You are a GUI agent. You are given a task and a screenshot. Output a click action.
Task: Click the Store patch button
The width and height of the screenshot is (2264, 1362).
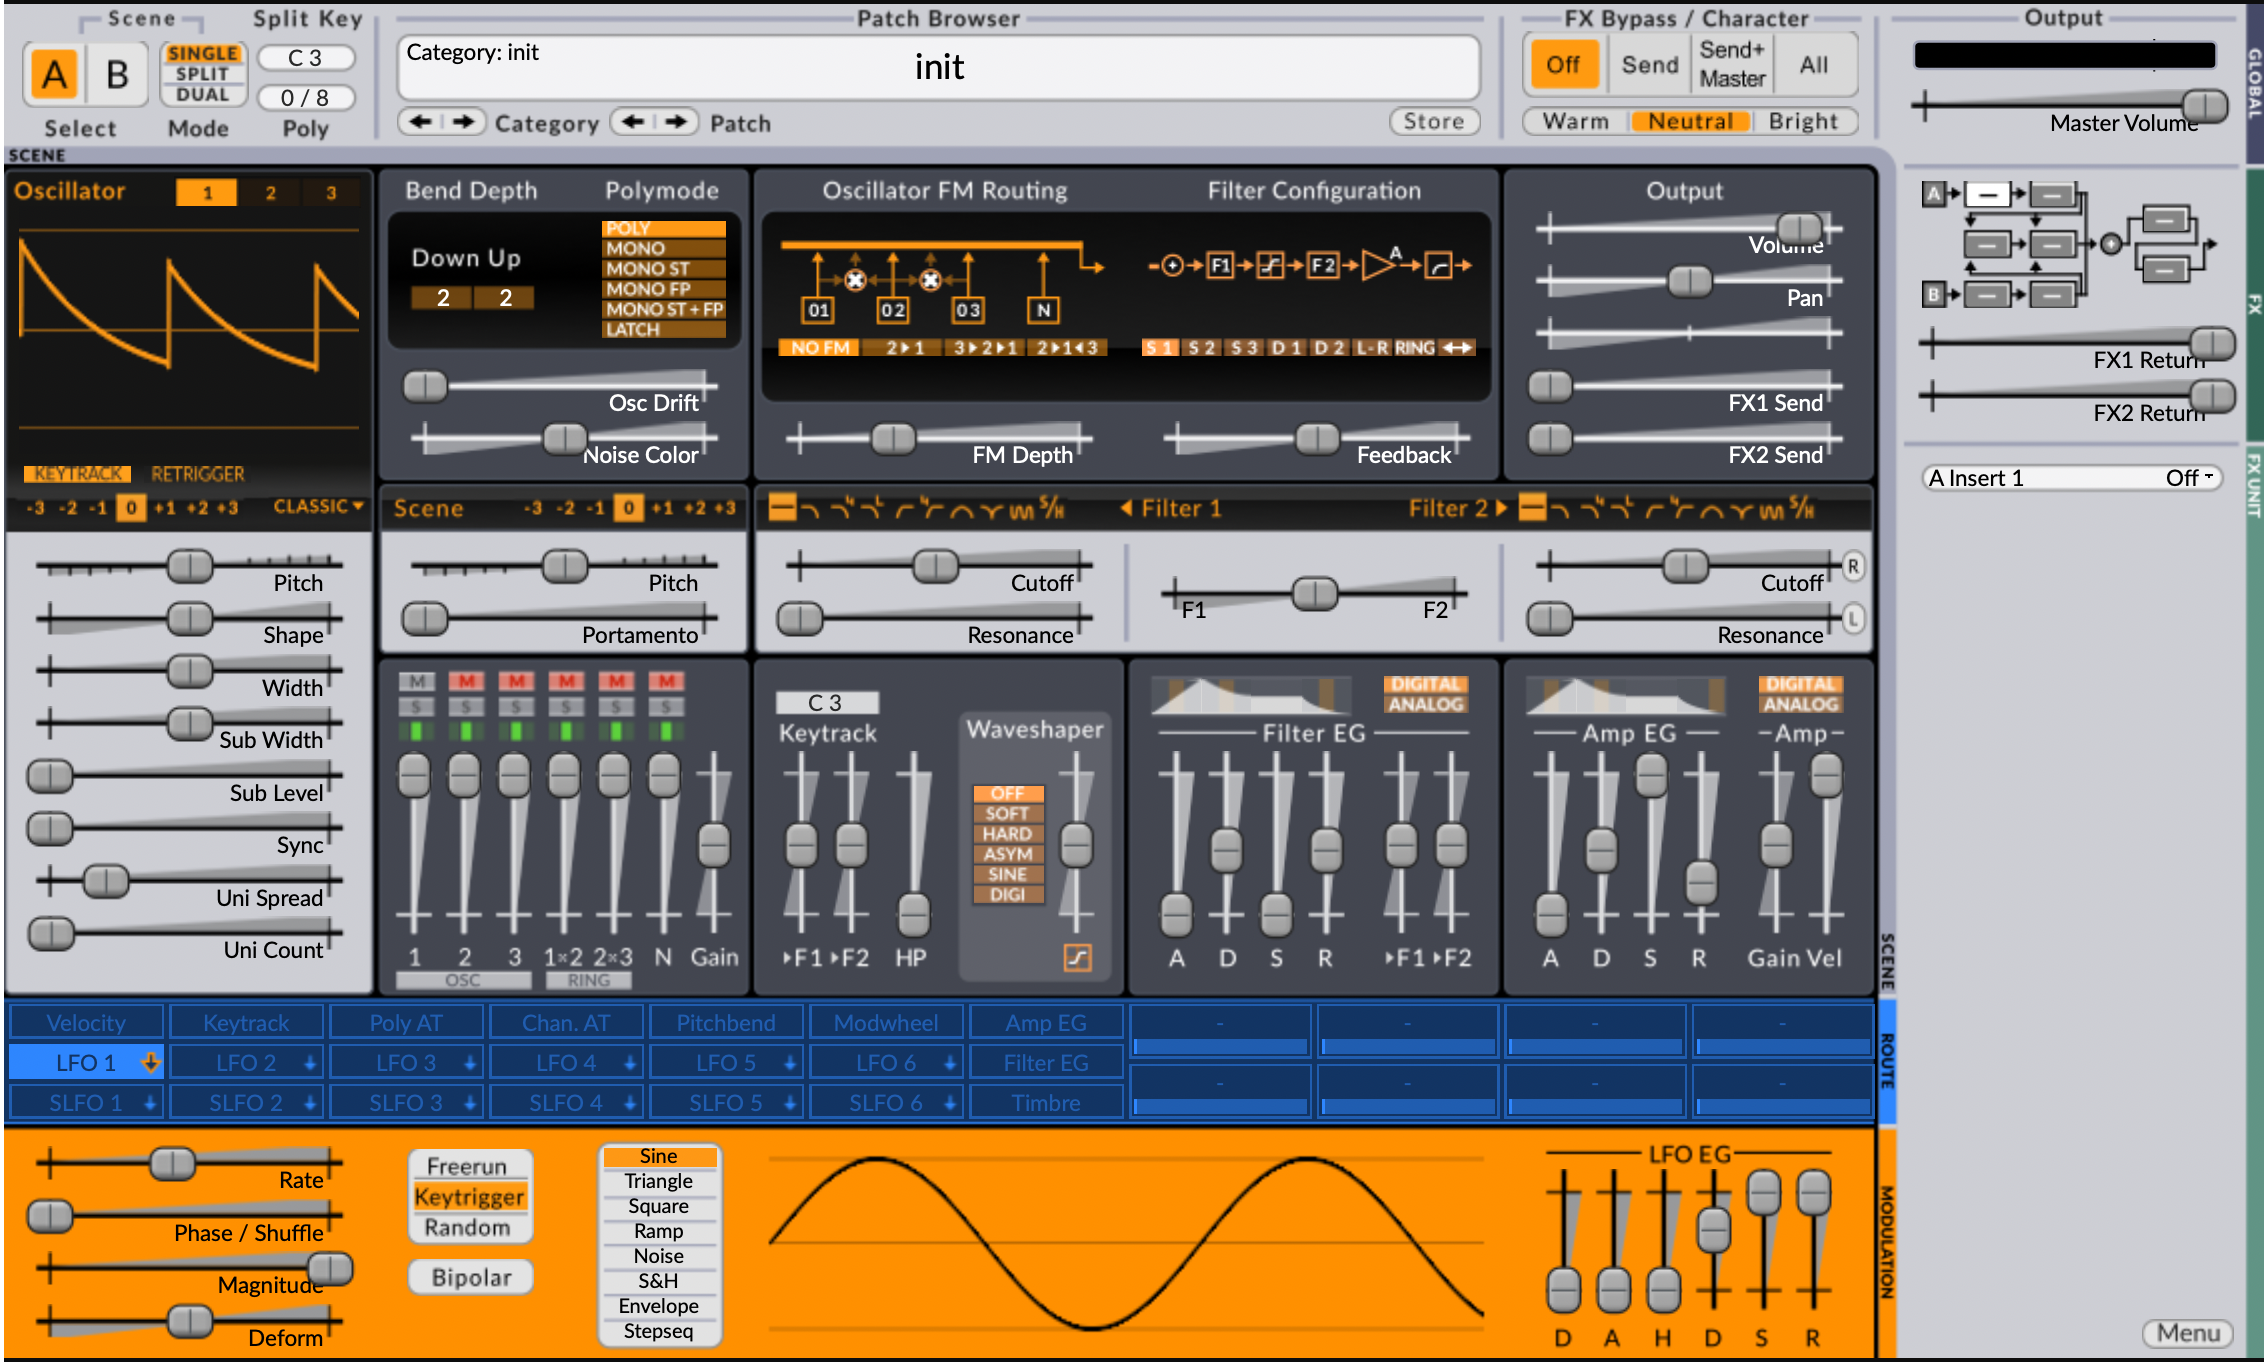coord(1433,121)
